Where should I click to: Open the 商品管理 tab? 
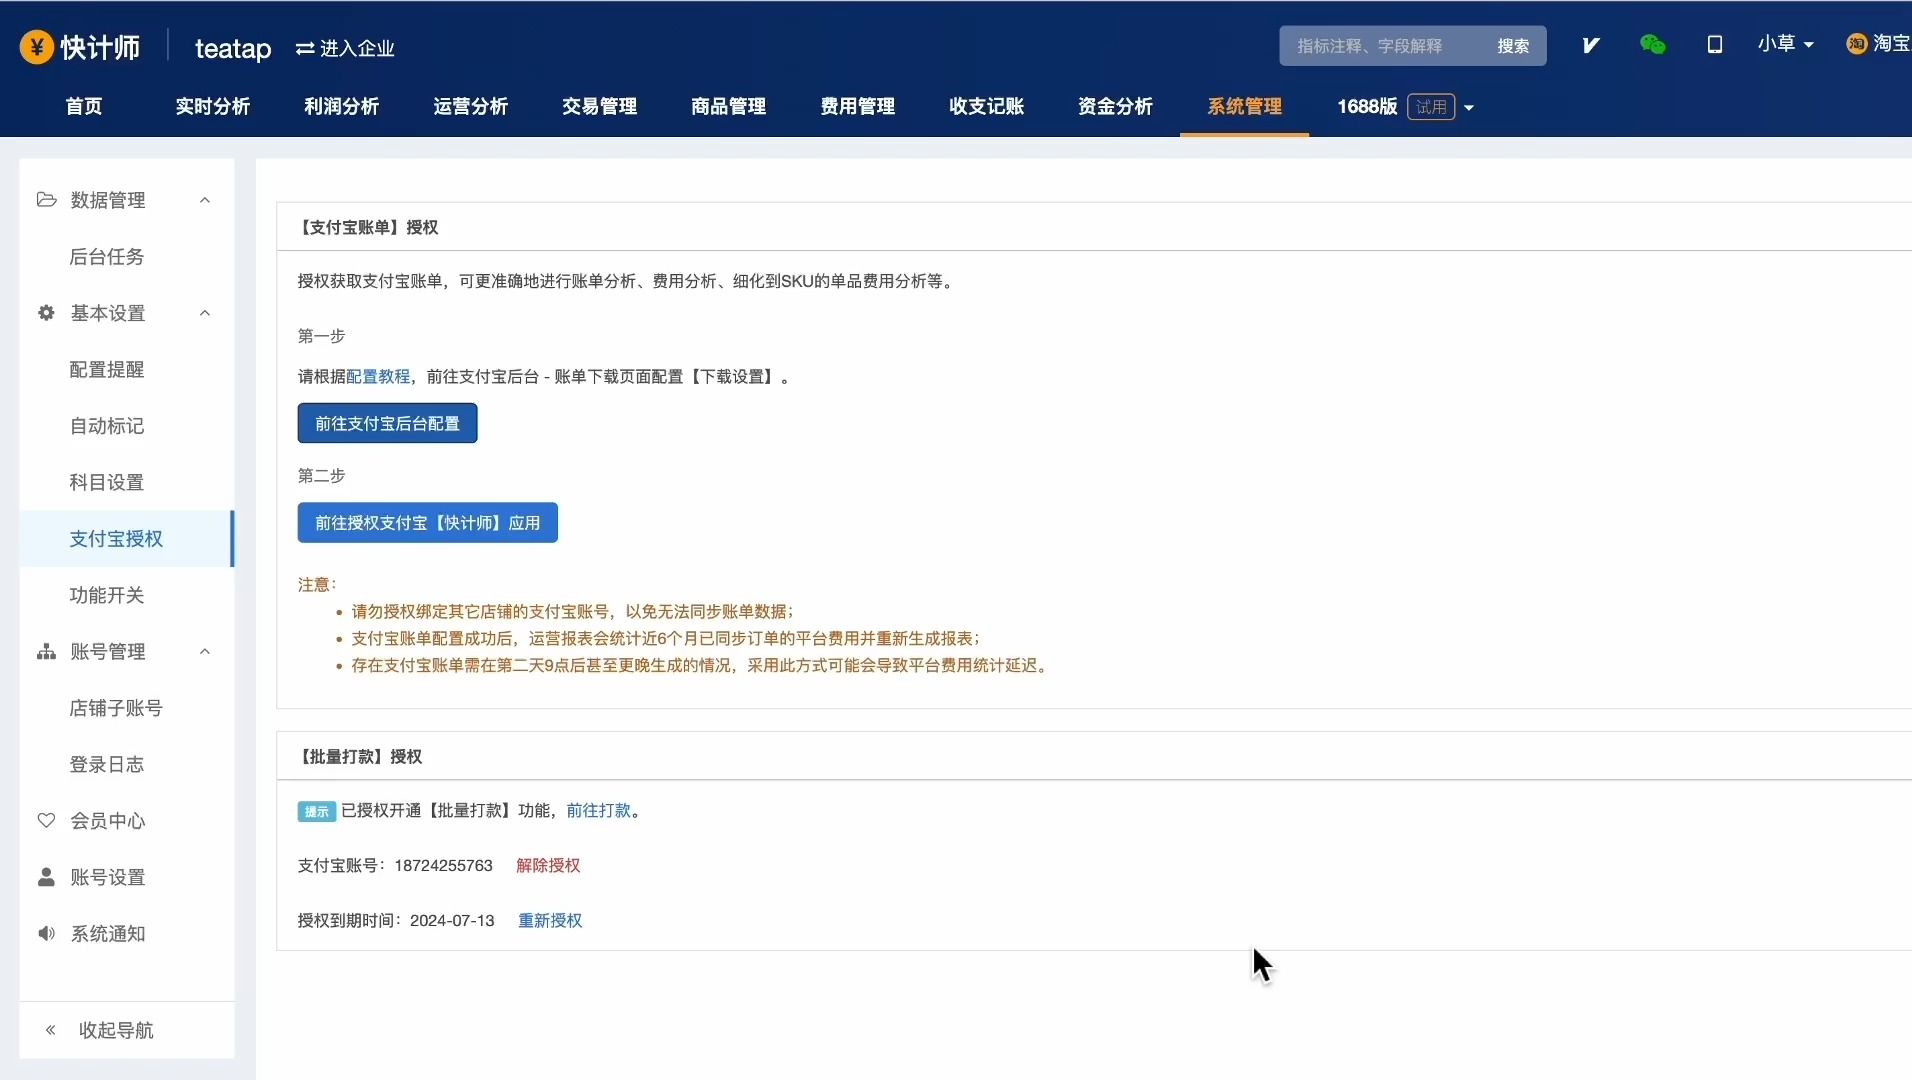729,107
